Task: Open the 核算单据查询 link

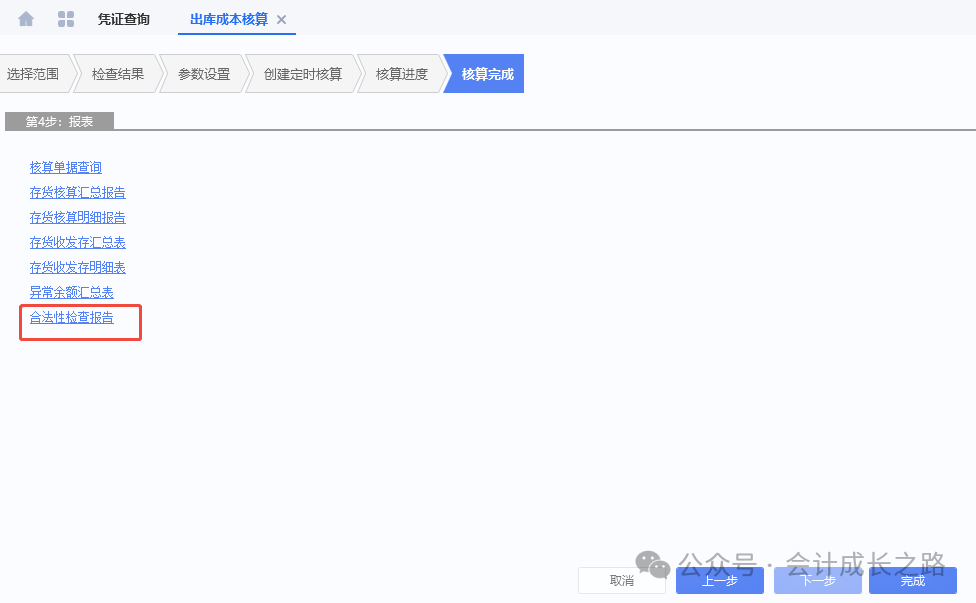Action: (66, 168)
